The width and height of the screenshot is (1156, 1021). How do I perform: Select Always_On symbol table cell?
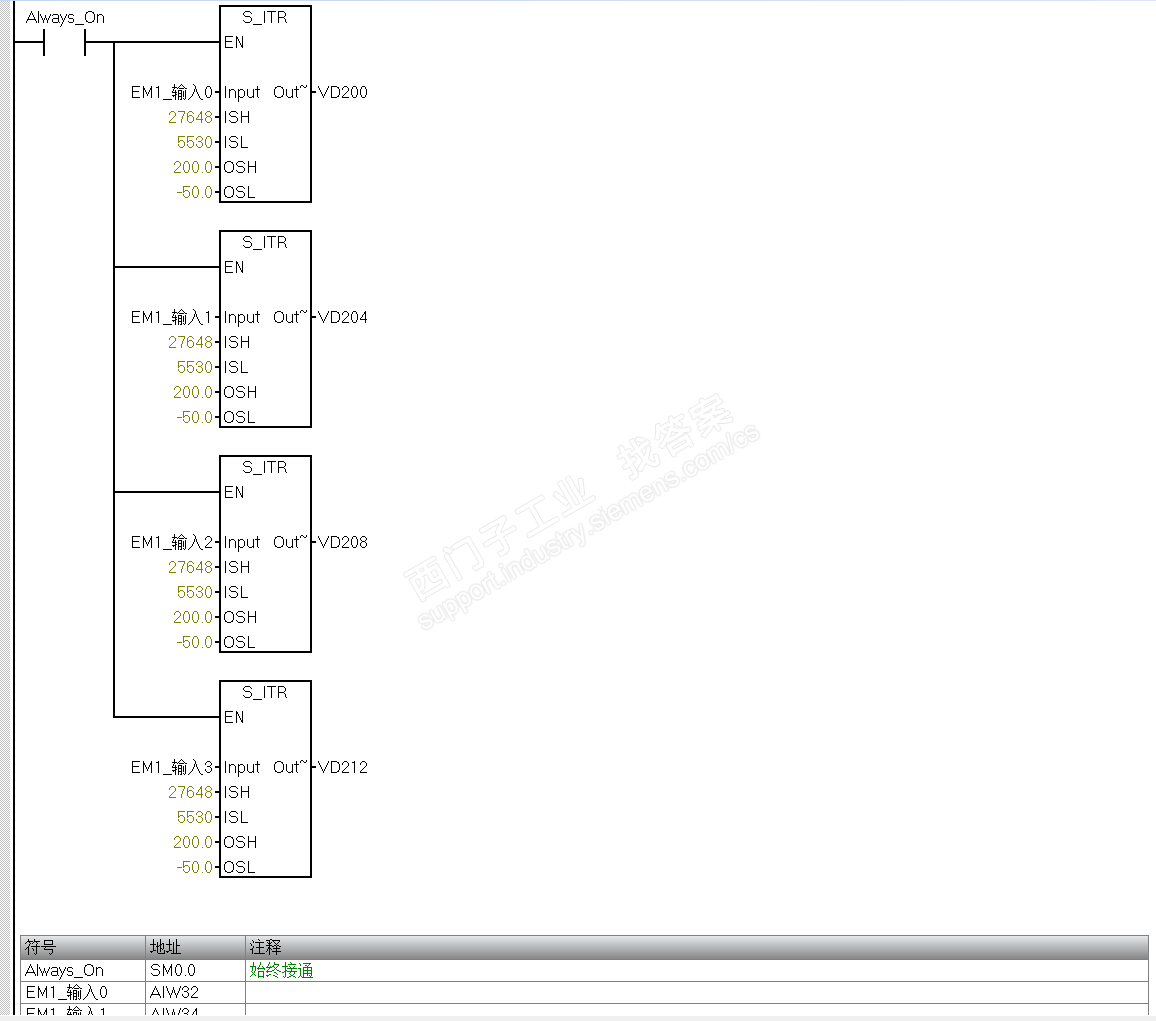tap(83, 970)
